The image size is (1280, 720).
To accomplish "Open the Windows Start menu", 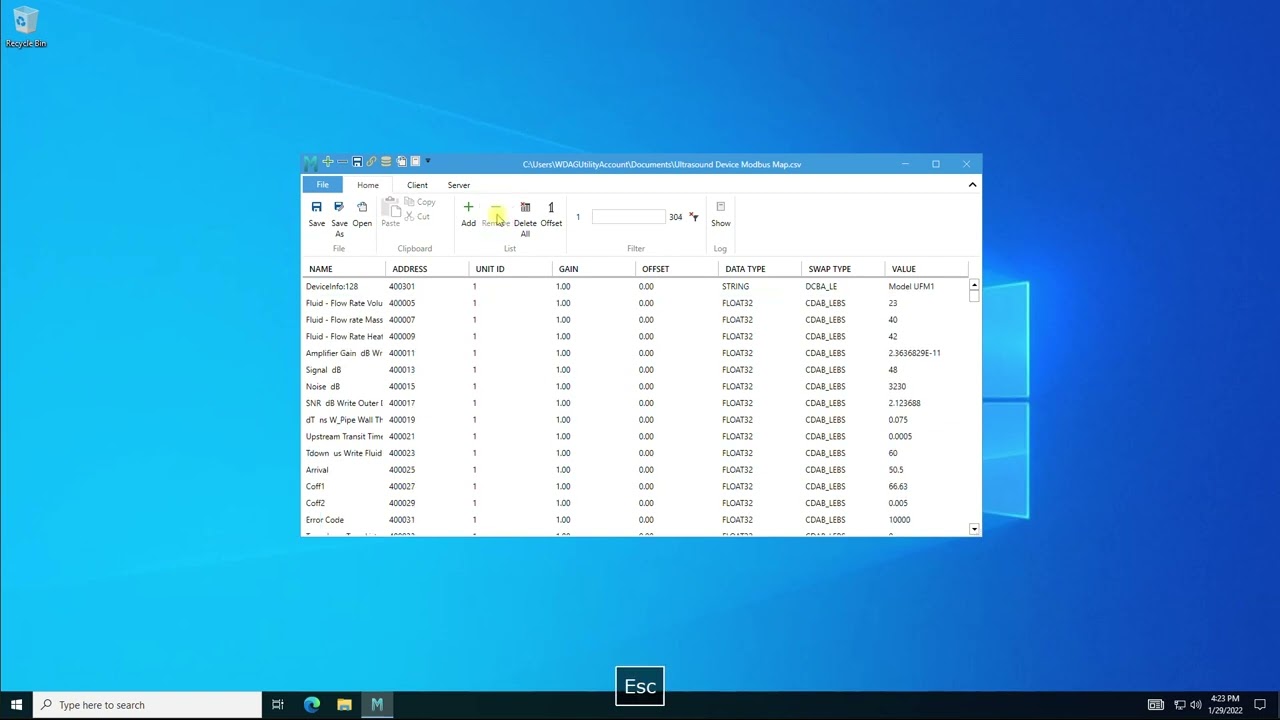I will point(16,705).
